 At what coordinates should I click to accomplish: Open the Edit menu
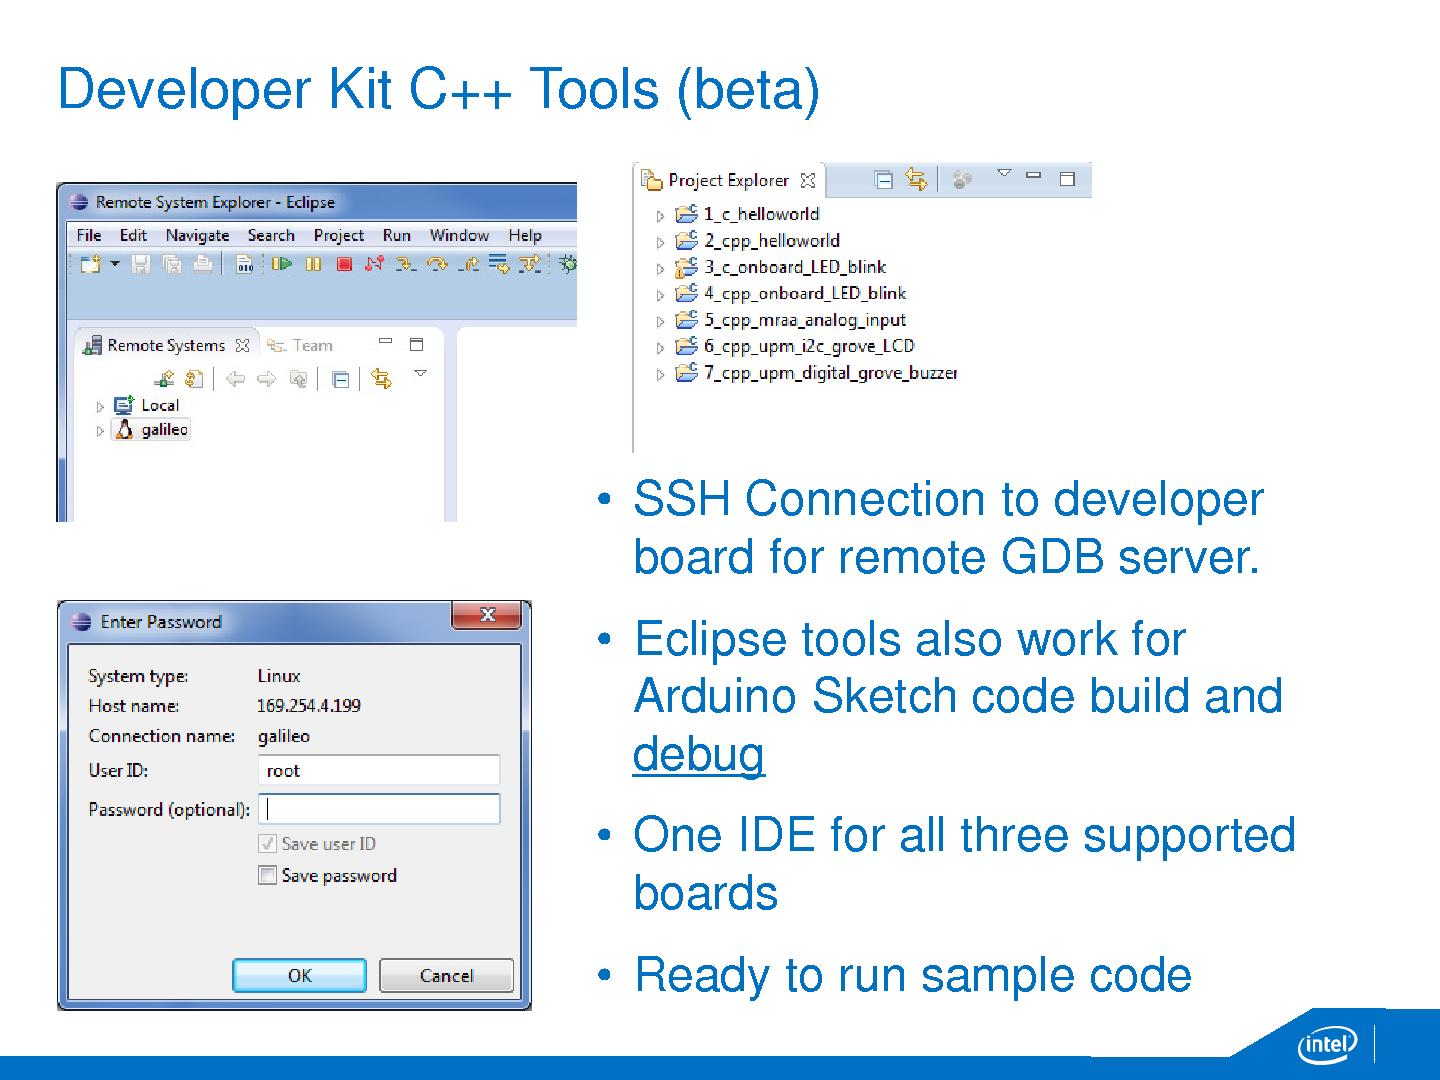(133, 235)
